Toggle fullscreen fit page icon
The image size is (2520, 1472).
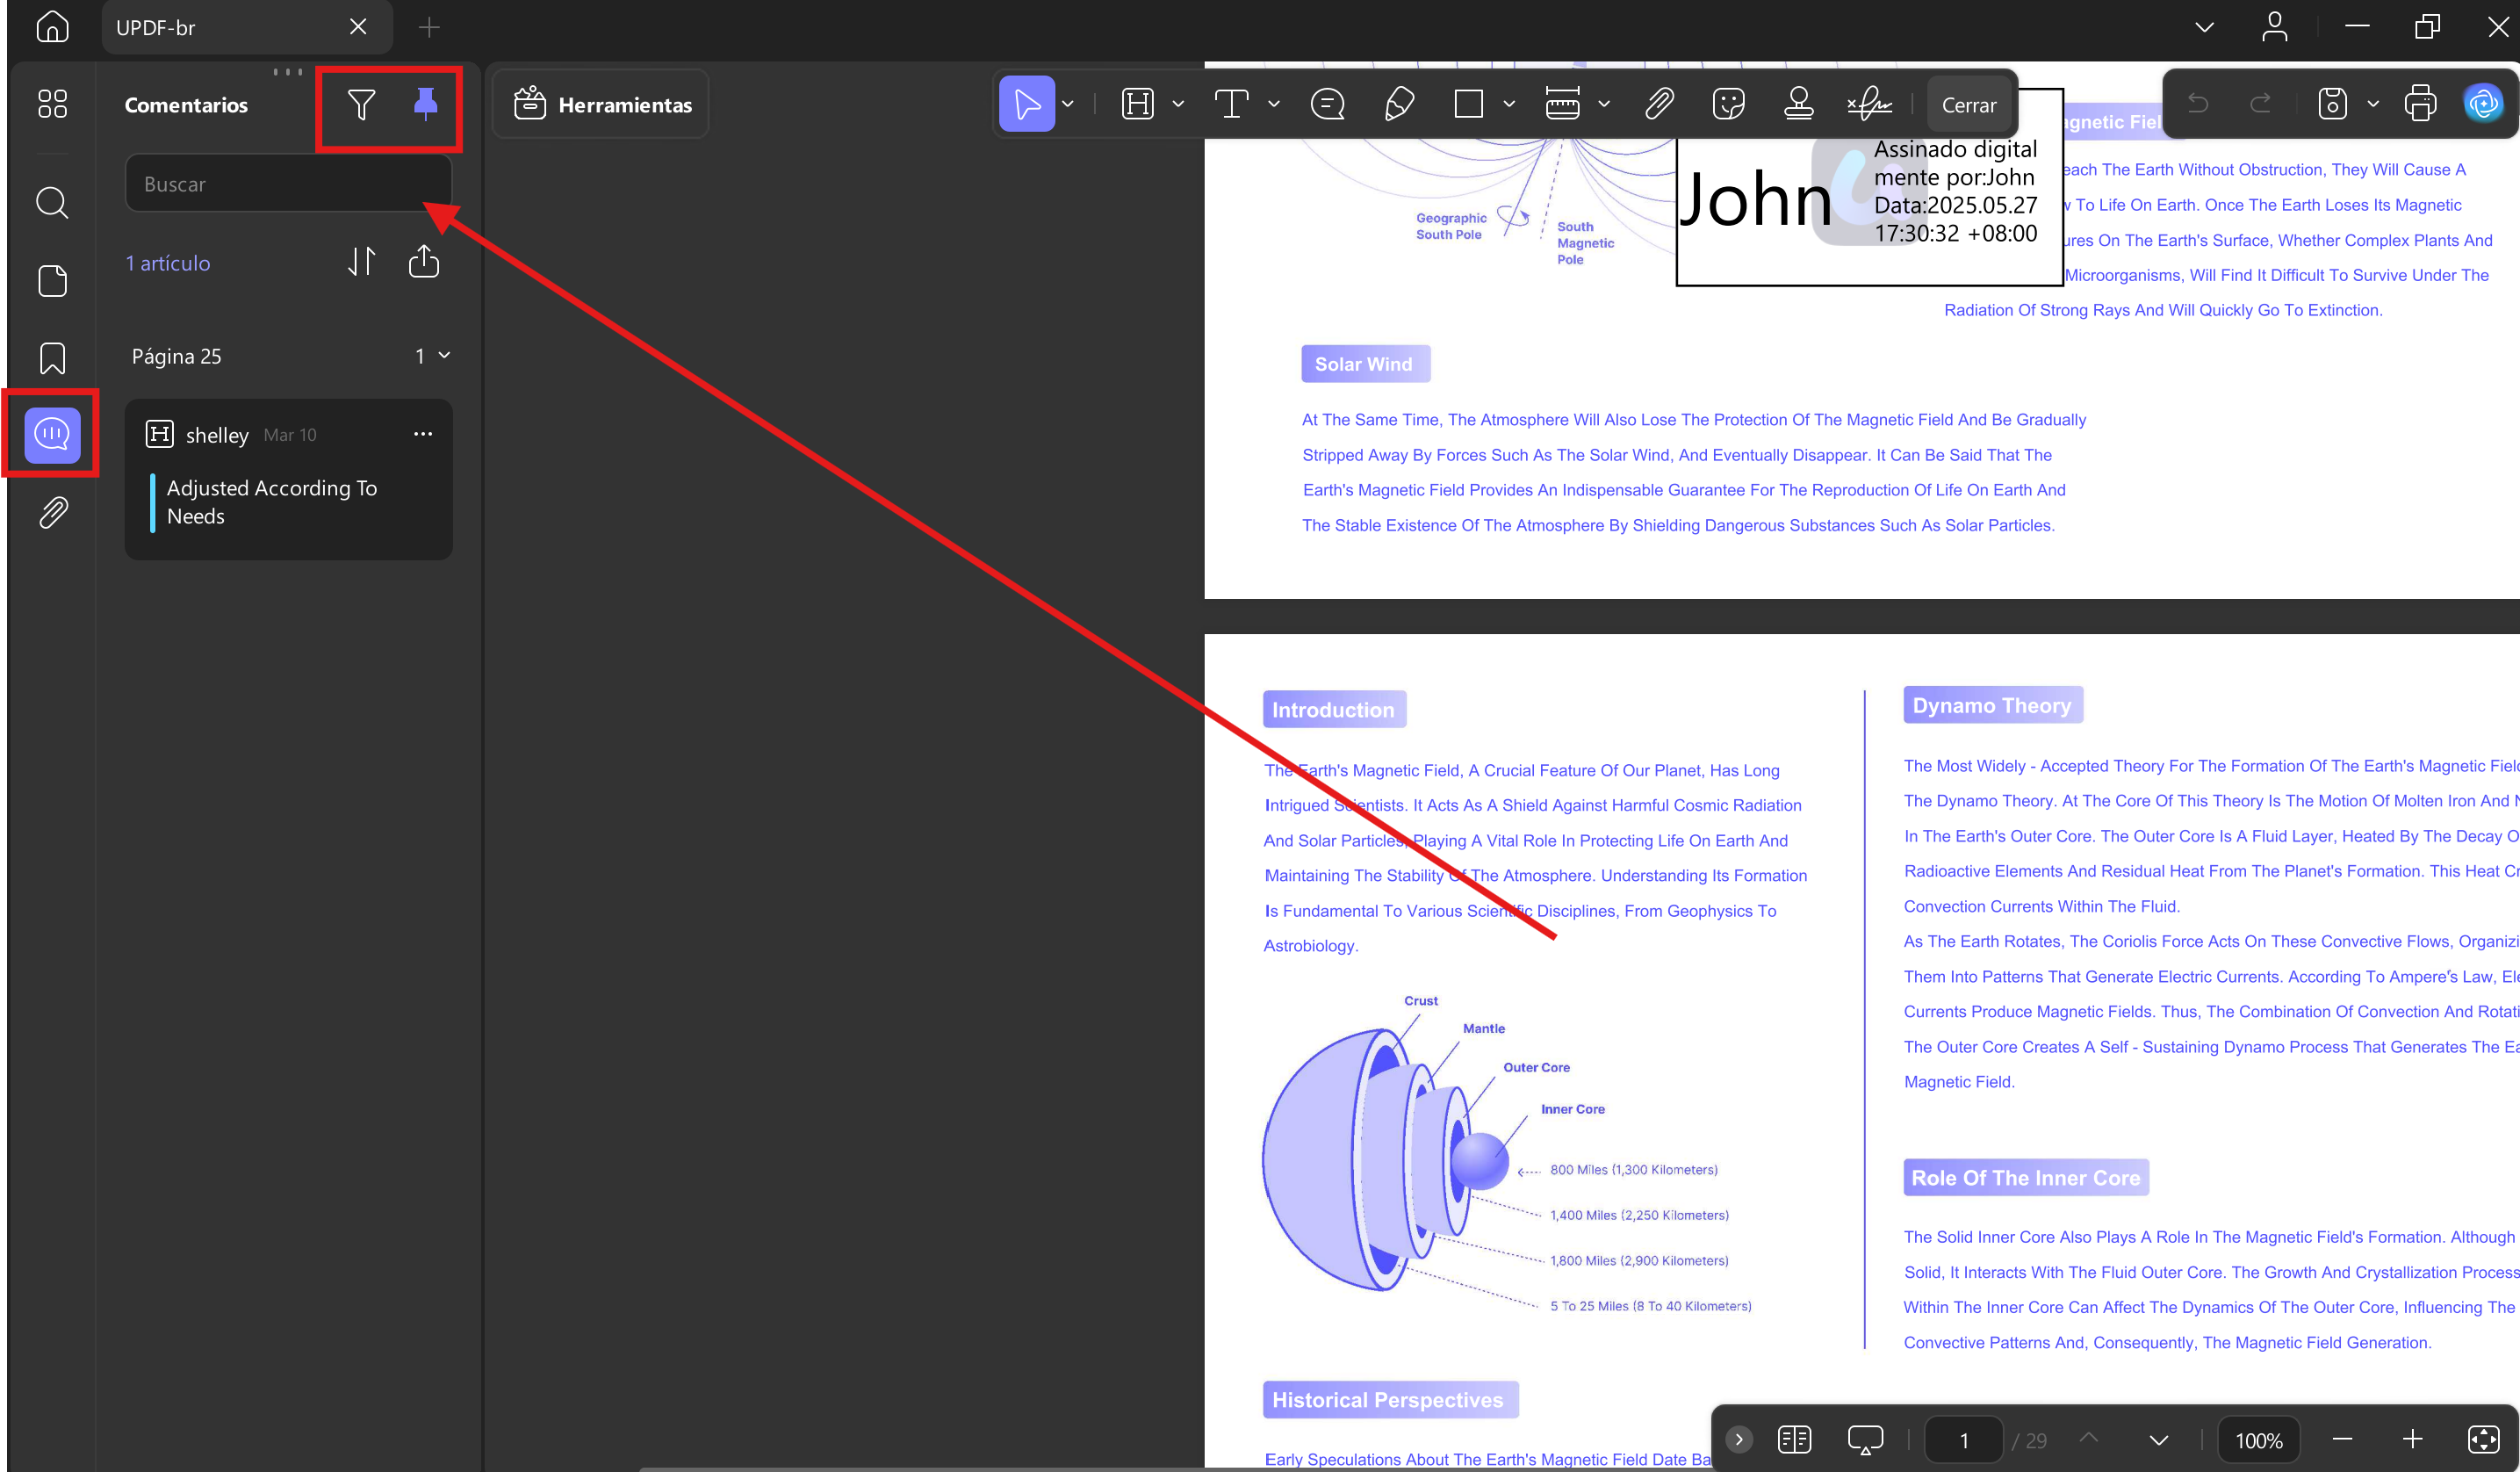click(x=2484, y=1440)
